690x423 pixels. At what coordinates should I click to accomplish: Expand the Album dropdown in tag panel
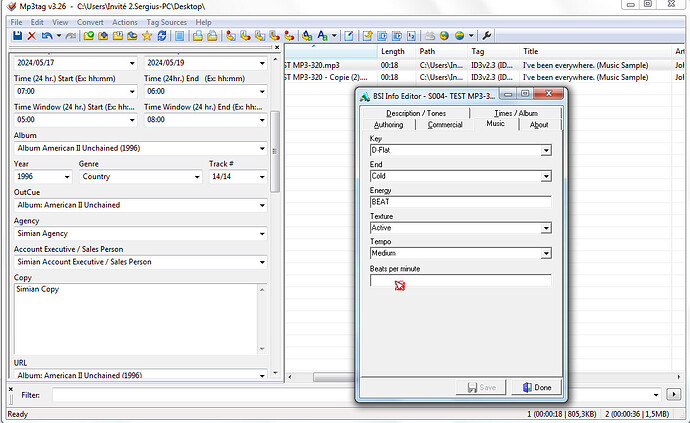[x=262, y=148]
